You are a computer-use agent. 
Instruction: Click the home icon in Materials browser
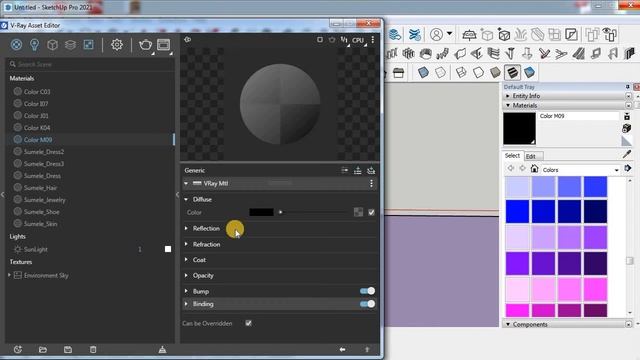pyautogui.click(x=534, y=169)
